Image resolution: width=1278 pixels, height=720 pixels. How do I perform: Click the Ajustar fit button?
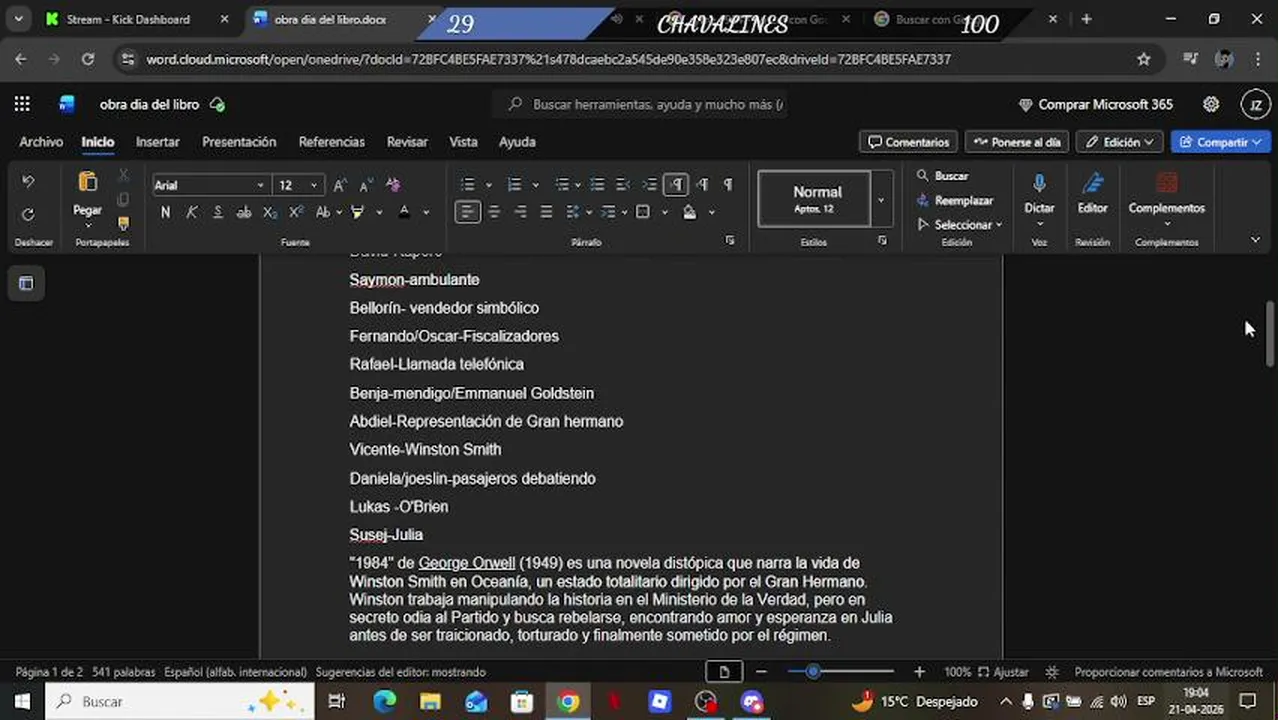point(1003,672)
